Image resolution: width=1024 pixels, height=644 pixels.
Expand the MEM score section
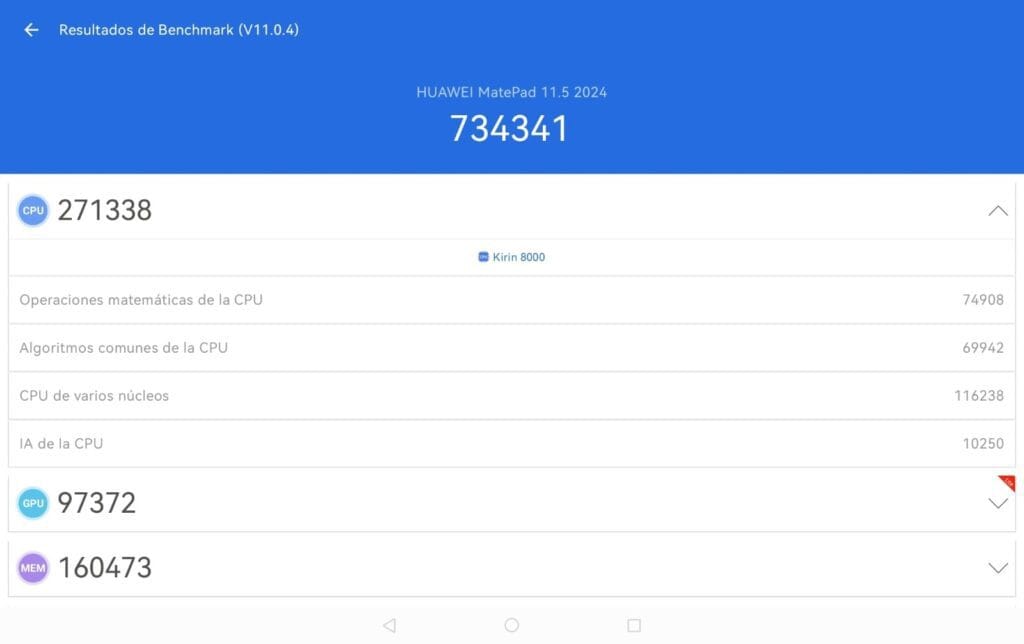997,568
